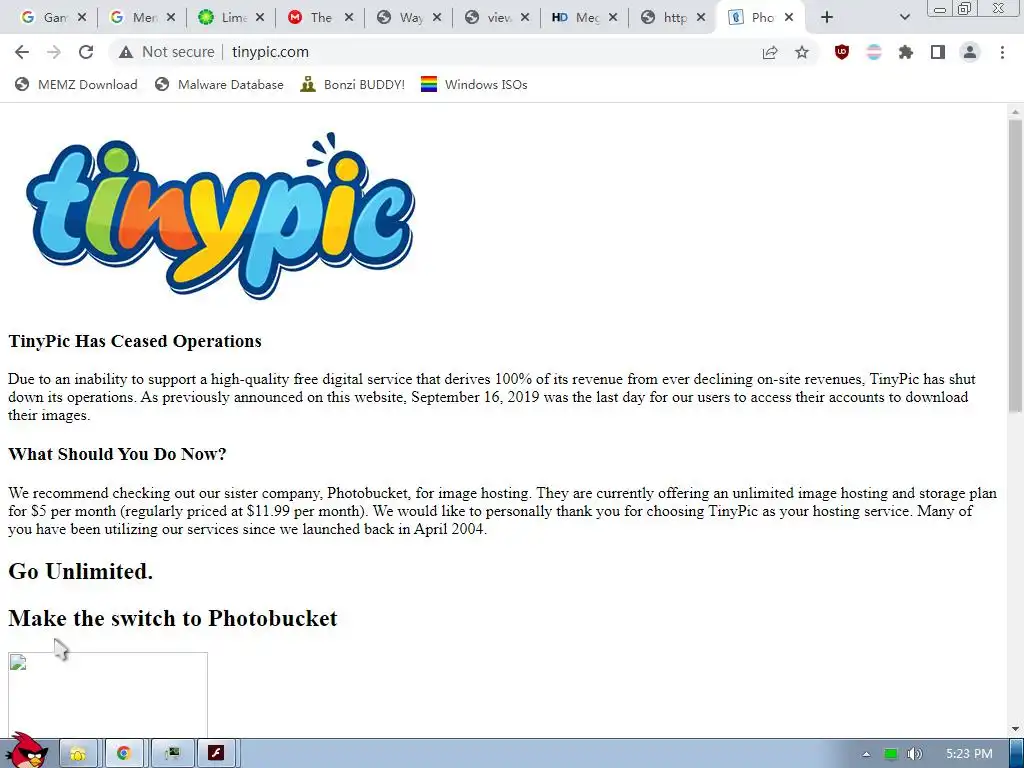Image resolution: width=1024 pixels, height=768 pixels.
Task: Open the Chrome profile avatar
Action: pyautogui.click(x=970, y=52)
